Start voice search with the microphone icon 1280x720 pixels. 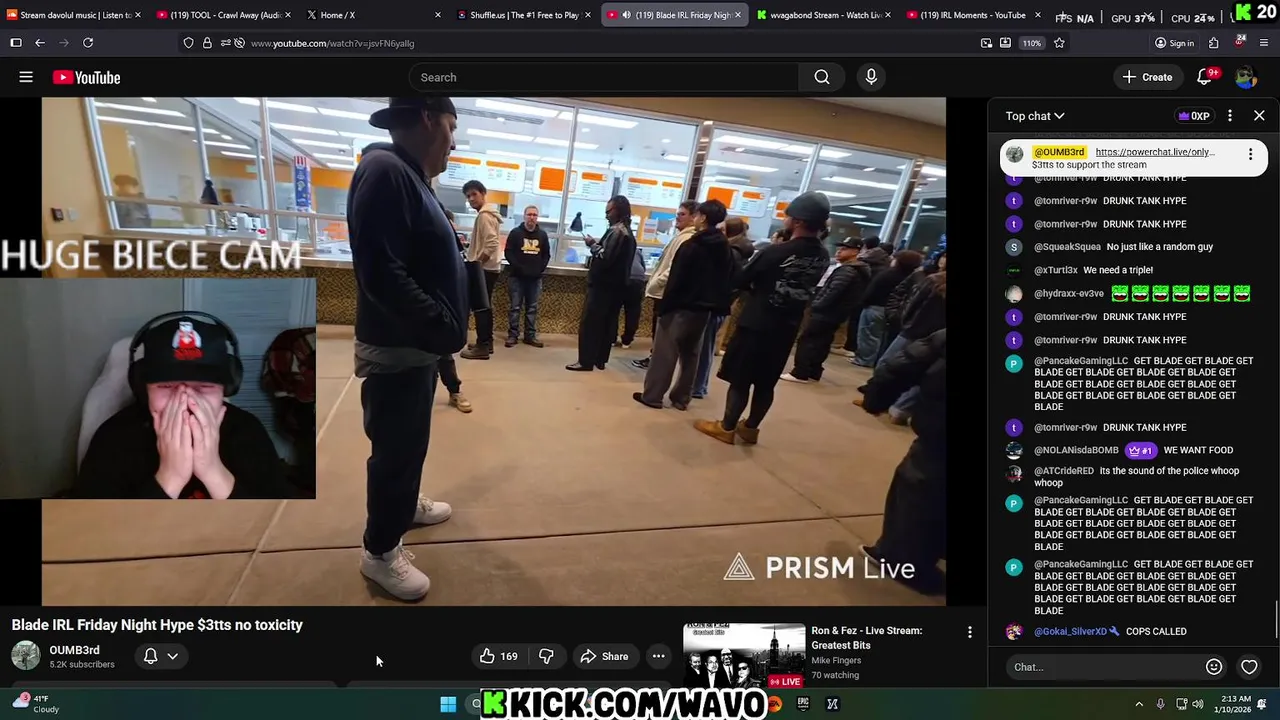(871, 77)
